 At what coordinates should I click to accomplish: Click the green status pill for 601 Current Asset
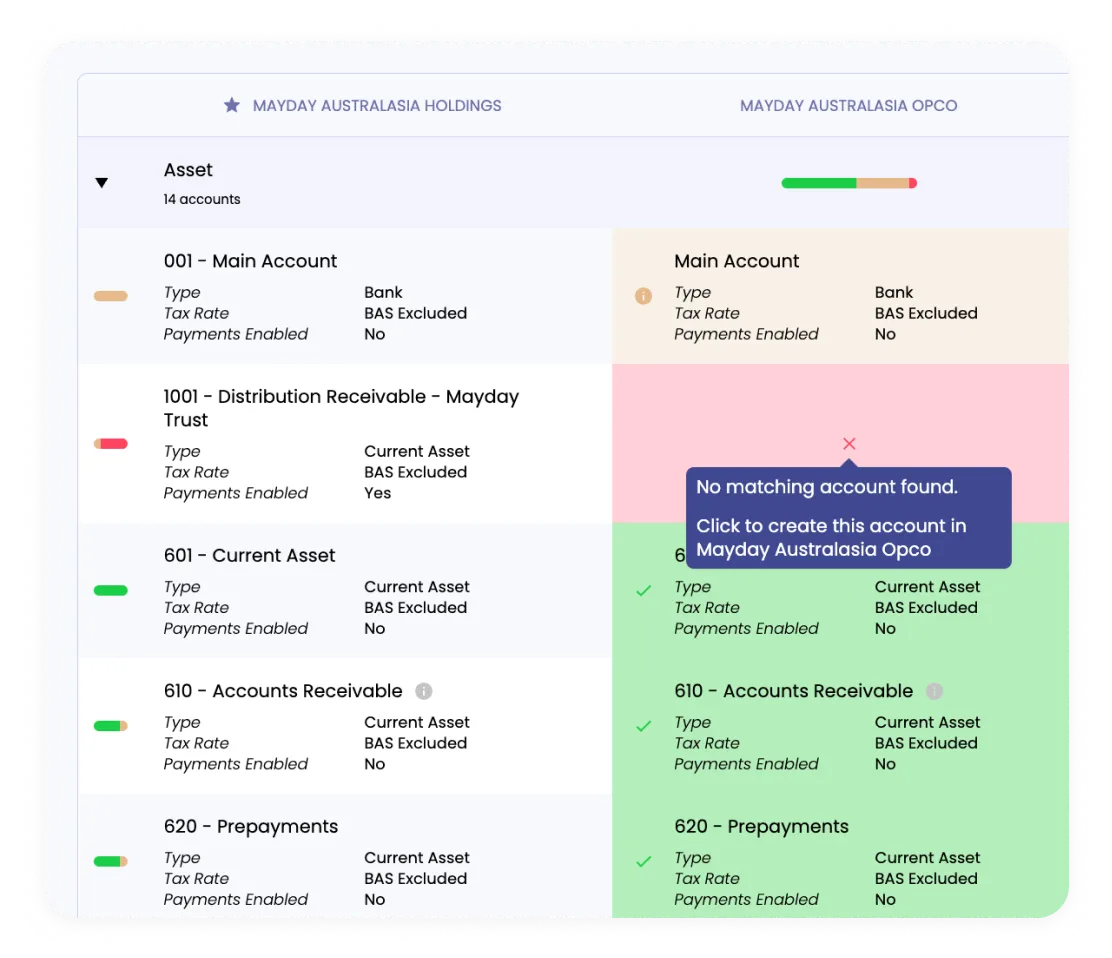111,590
